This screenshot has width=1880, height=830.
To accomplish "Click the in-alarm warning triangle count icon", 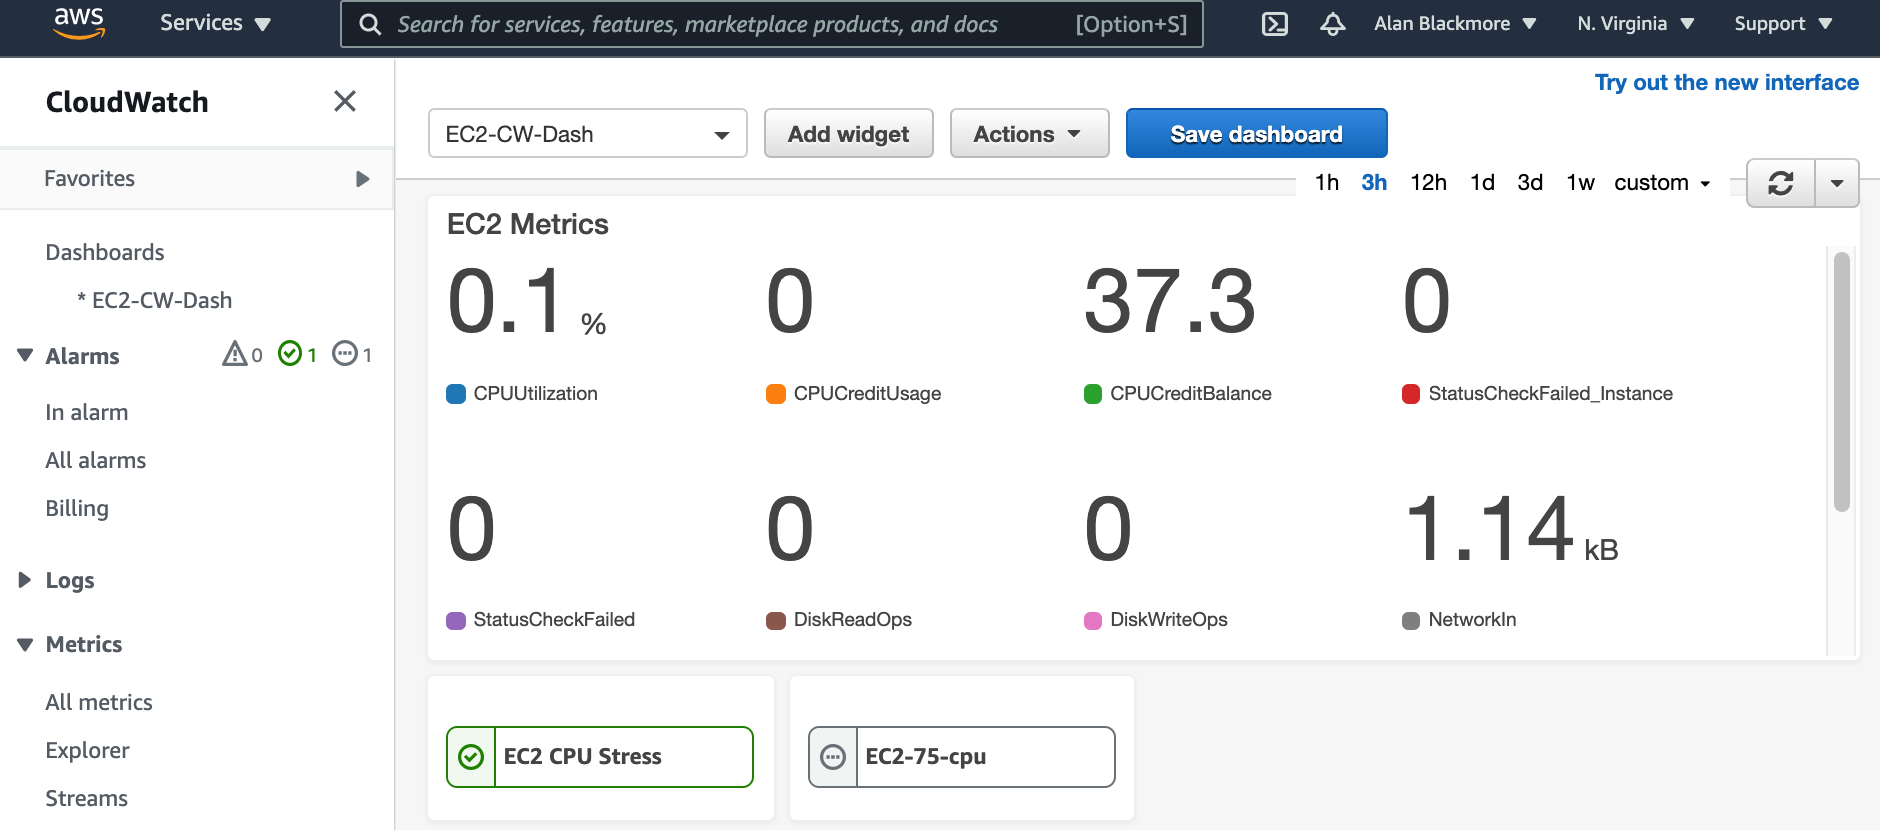I will (242, 354).
